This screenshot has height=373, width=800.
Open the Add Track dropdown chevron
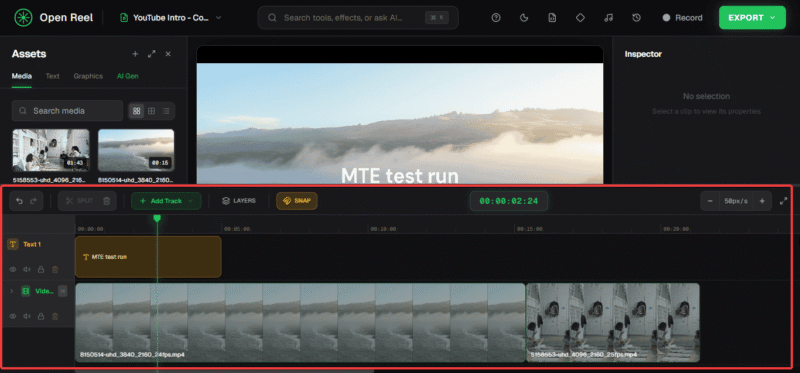pos(191,201)
